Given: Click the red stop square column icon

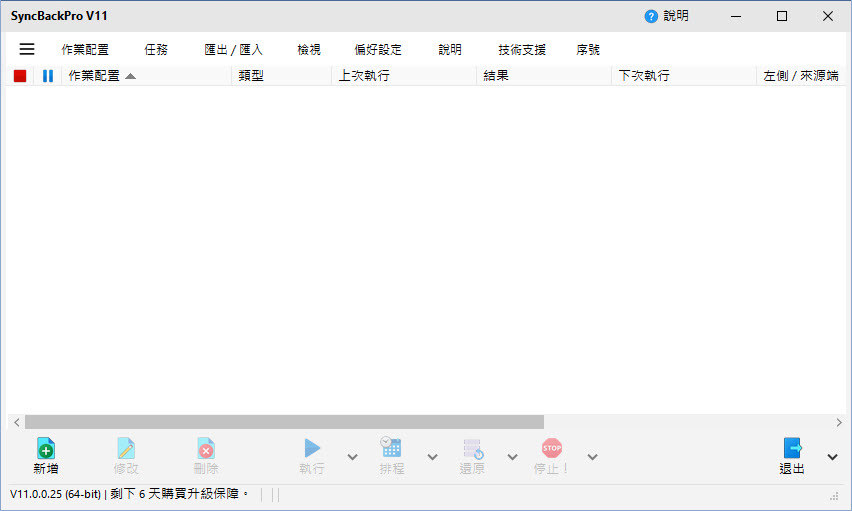Looking at the screenshot, I should 20,76.
